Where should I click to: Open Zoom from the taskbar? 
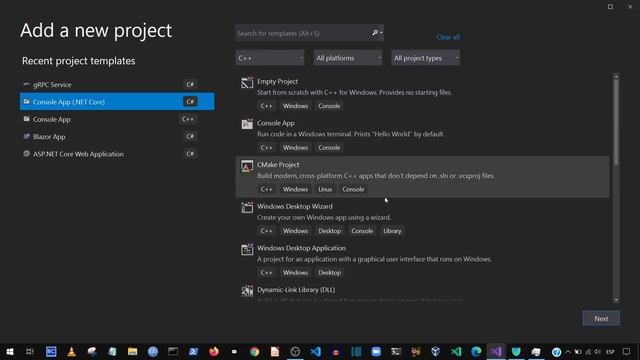click(x=376, y=351)
